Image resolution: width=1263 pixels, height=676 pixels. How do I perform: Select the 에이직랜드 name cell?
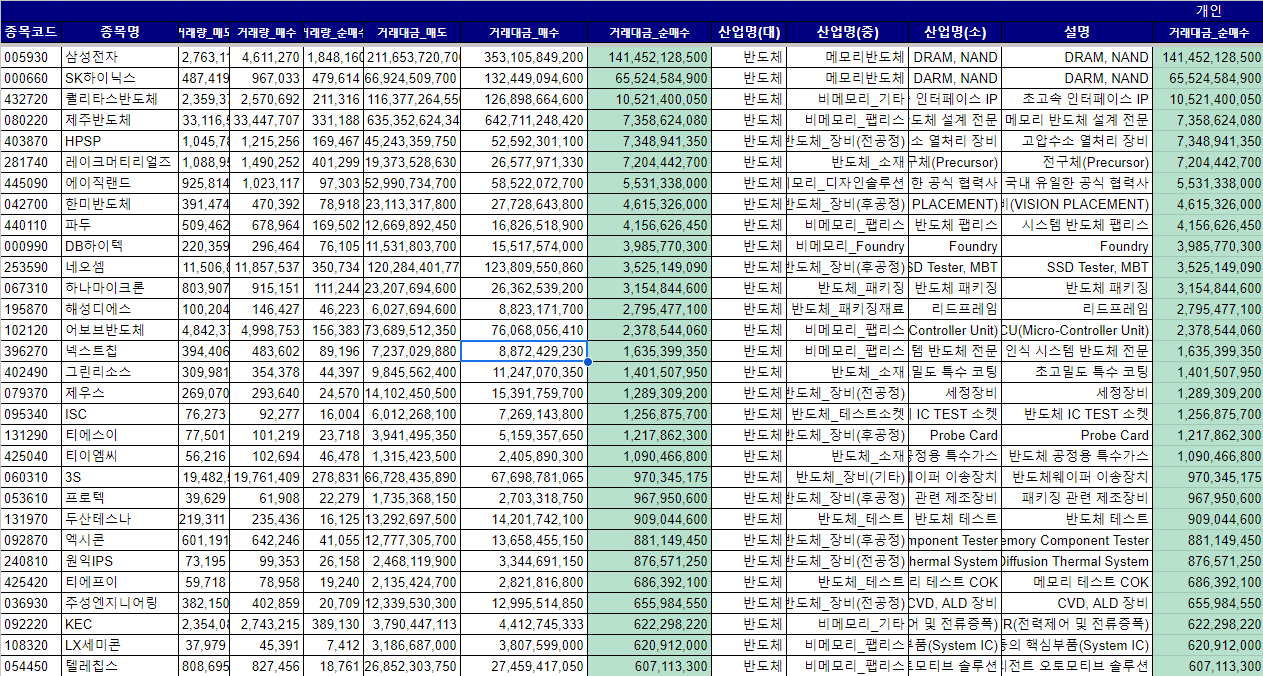click(120, 183)
